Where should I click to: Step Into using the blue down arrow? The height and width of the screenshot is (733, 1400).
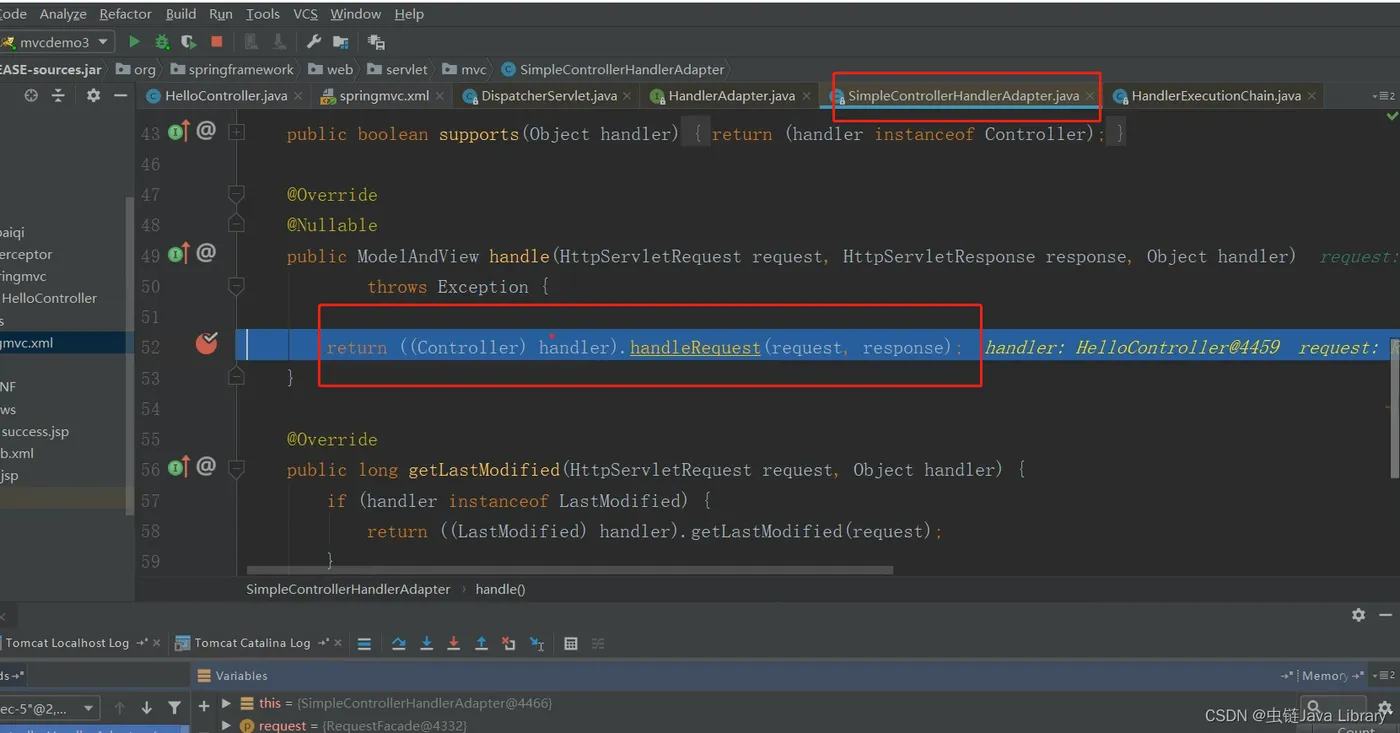[x=427, y=644]
